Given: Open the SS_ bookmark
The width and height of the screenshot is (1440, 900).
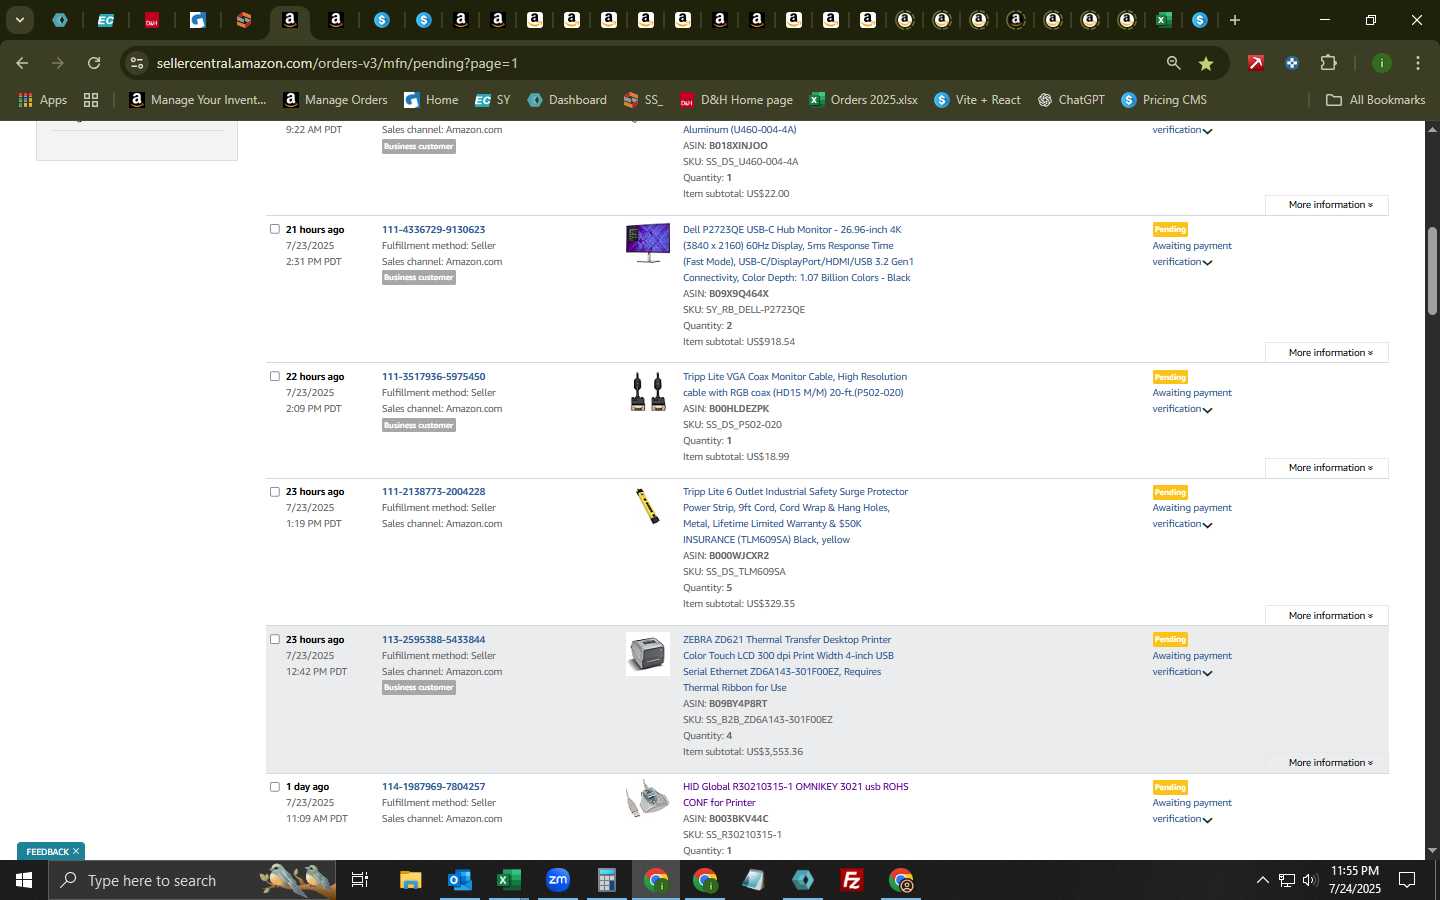Looking at the screenshot, I should click(x=643, y=100).
